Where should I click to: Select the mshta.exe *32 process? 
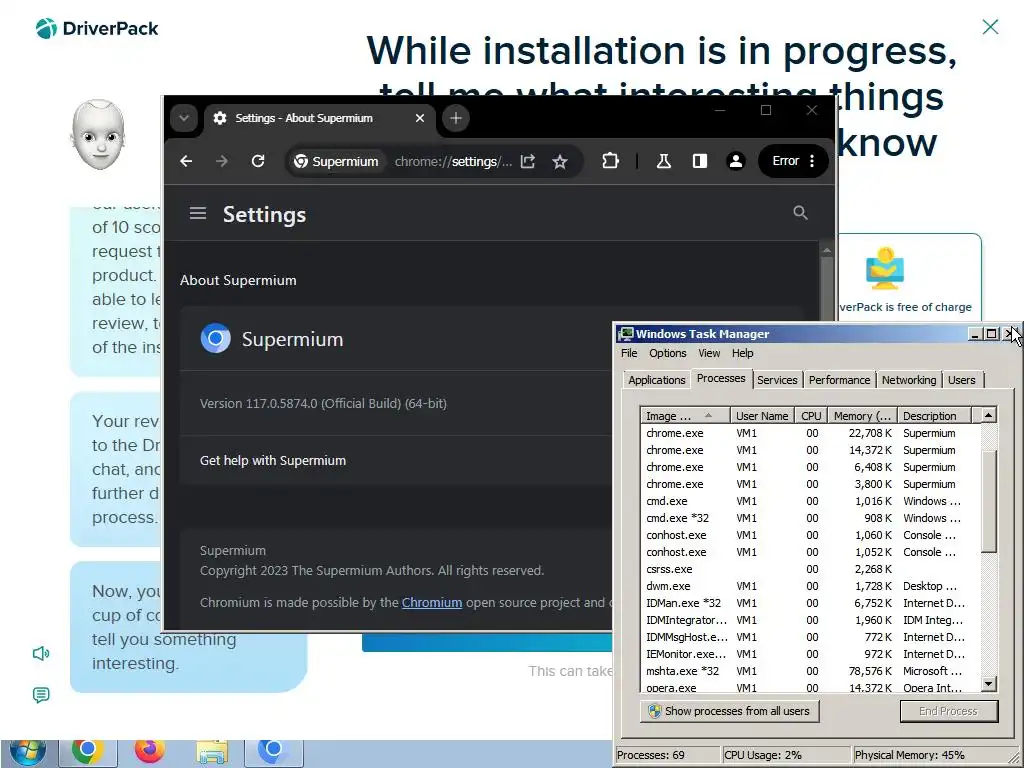pos(810,671)
